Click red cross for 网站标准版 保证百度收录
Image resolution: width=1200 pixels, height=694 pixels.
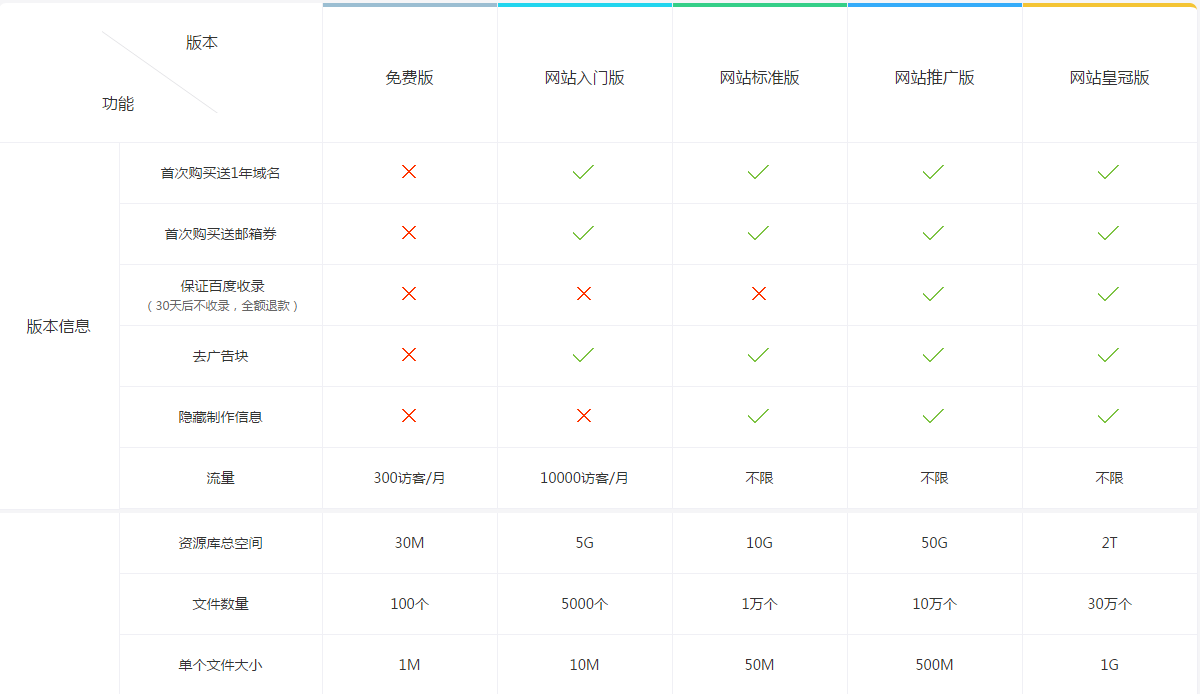[x=759, y=294]
